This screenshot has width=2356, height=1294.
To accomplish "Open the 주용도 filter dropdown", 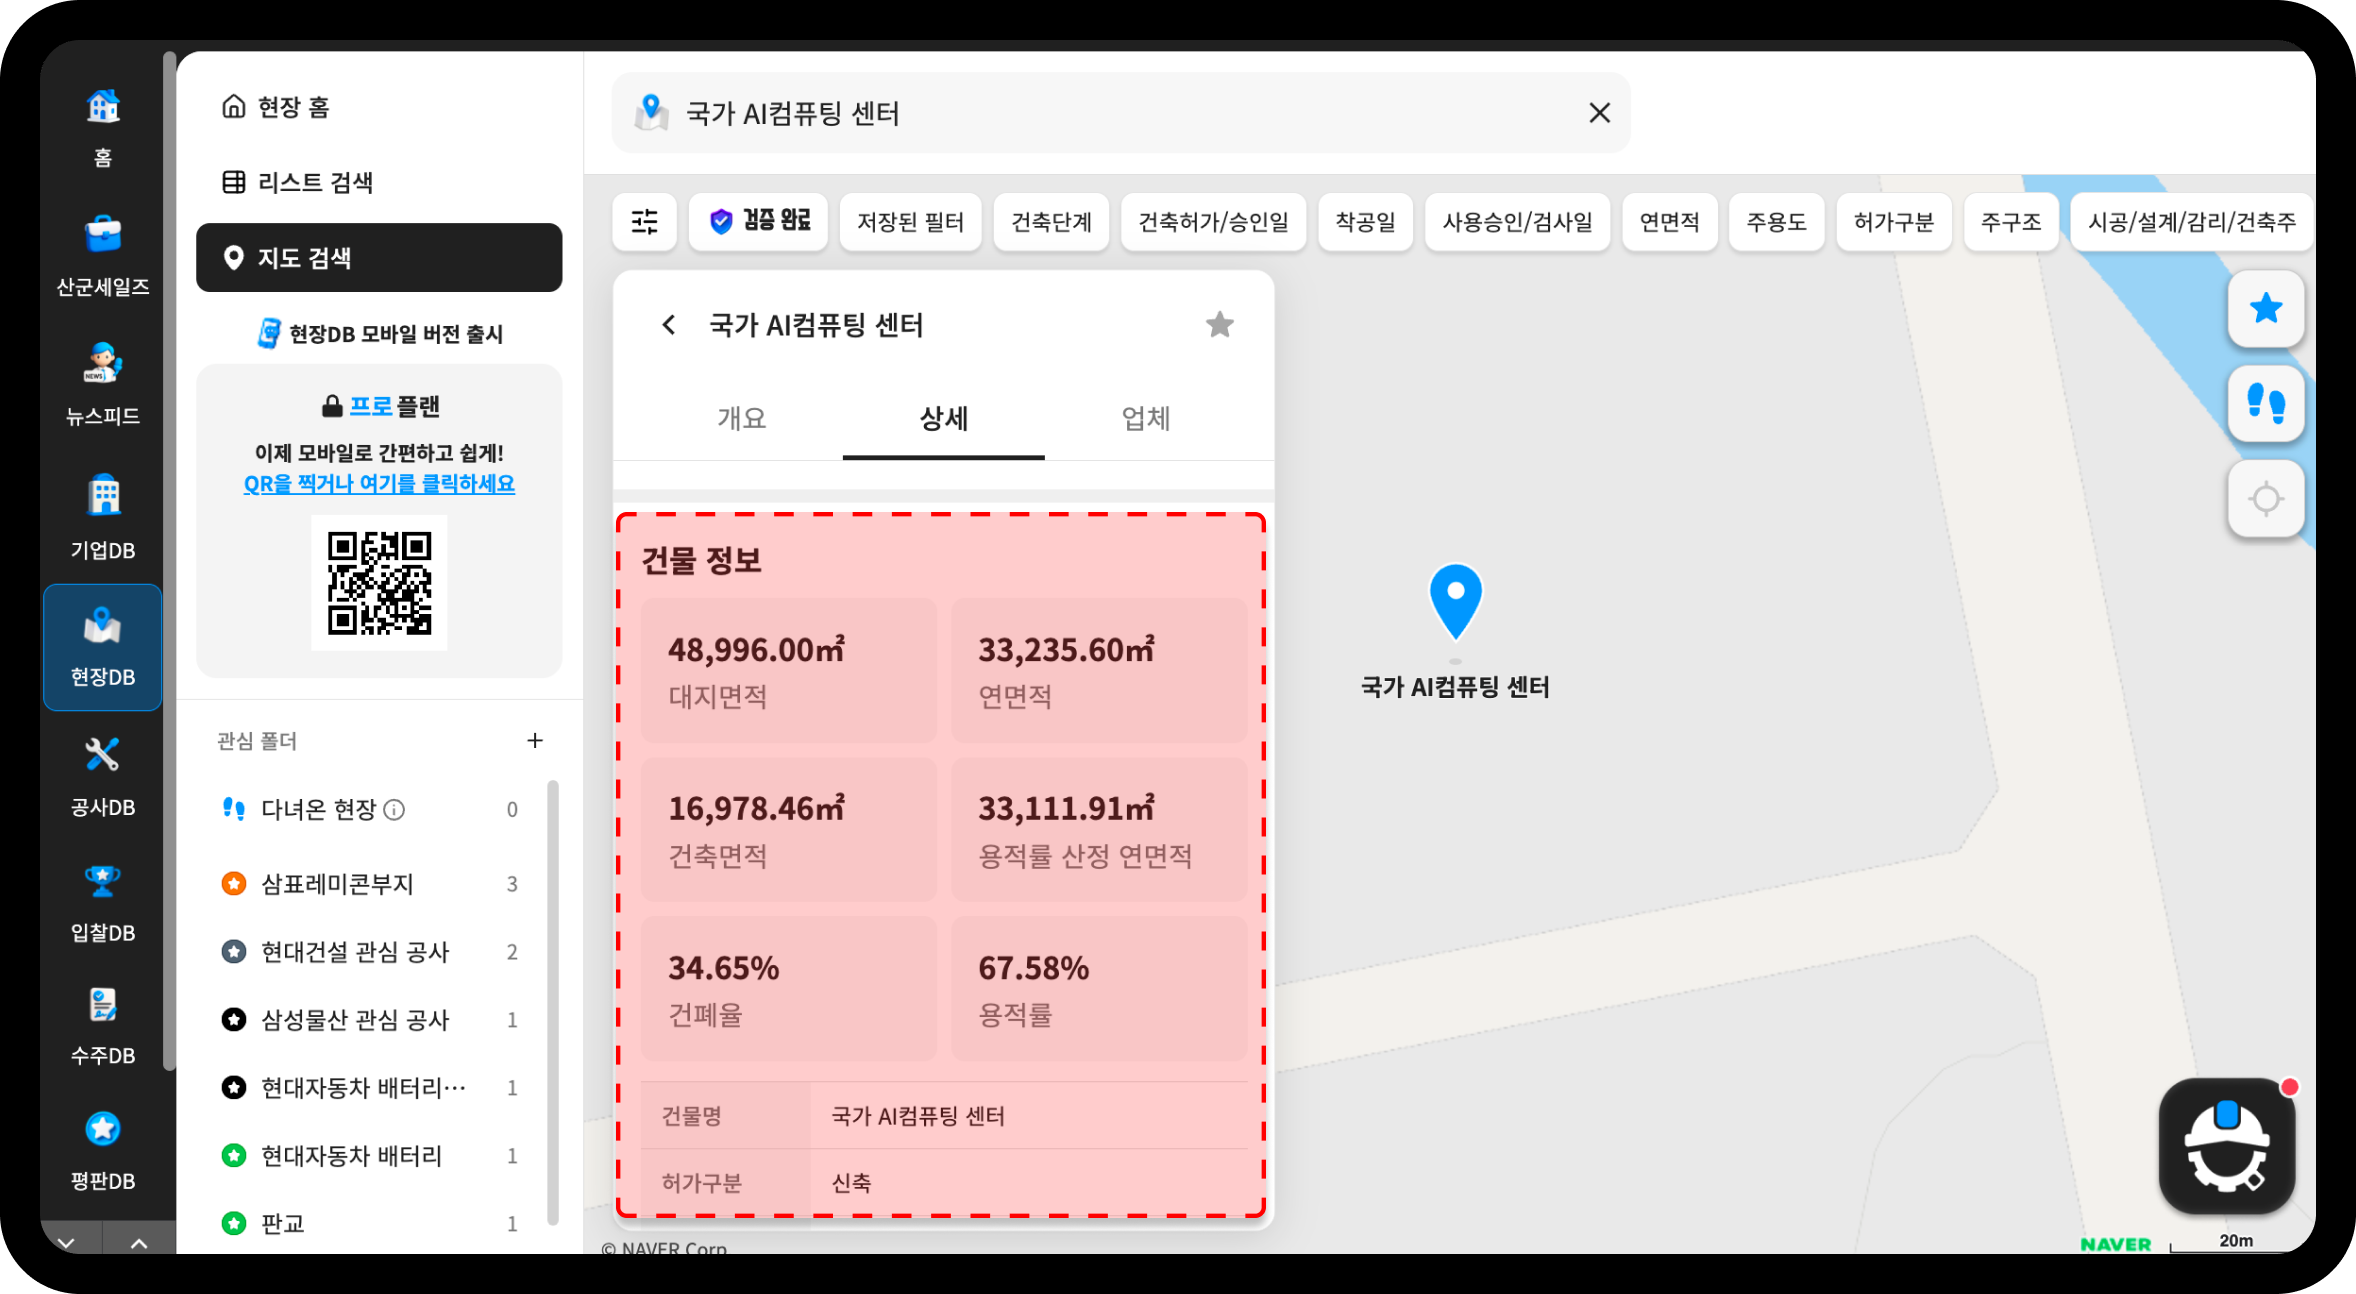I will pos(1776,221).
